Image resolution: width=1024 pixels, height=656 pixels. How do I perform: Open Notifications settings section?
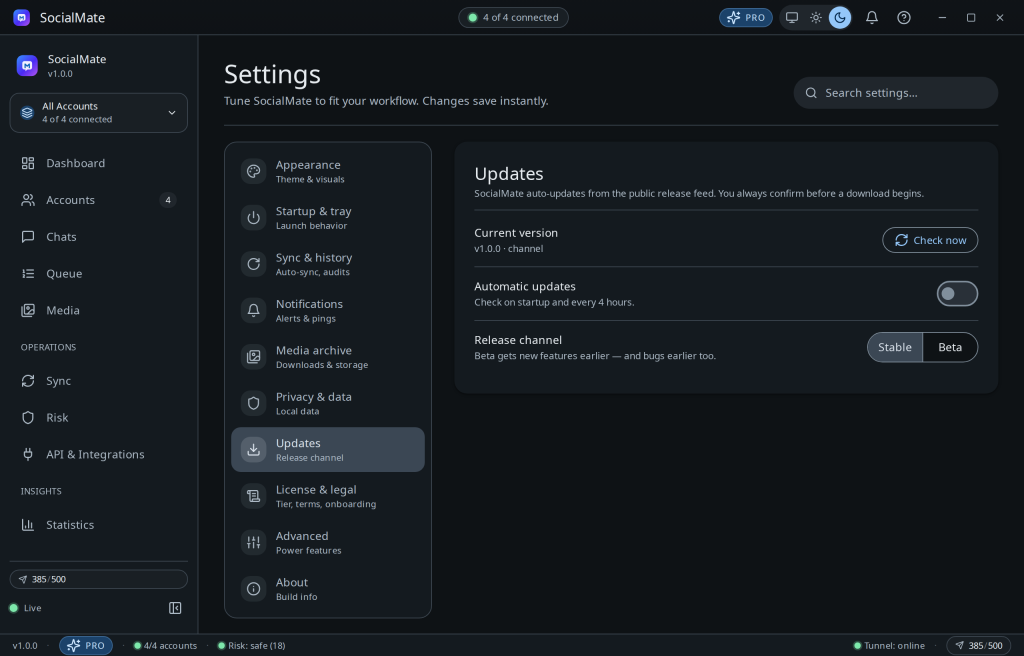click(x=328, y=310)
